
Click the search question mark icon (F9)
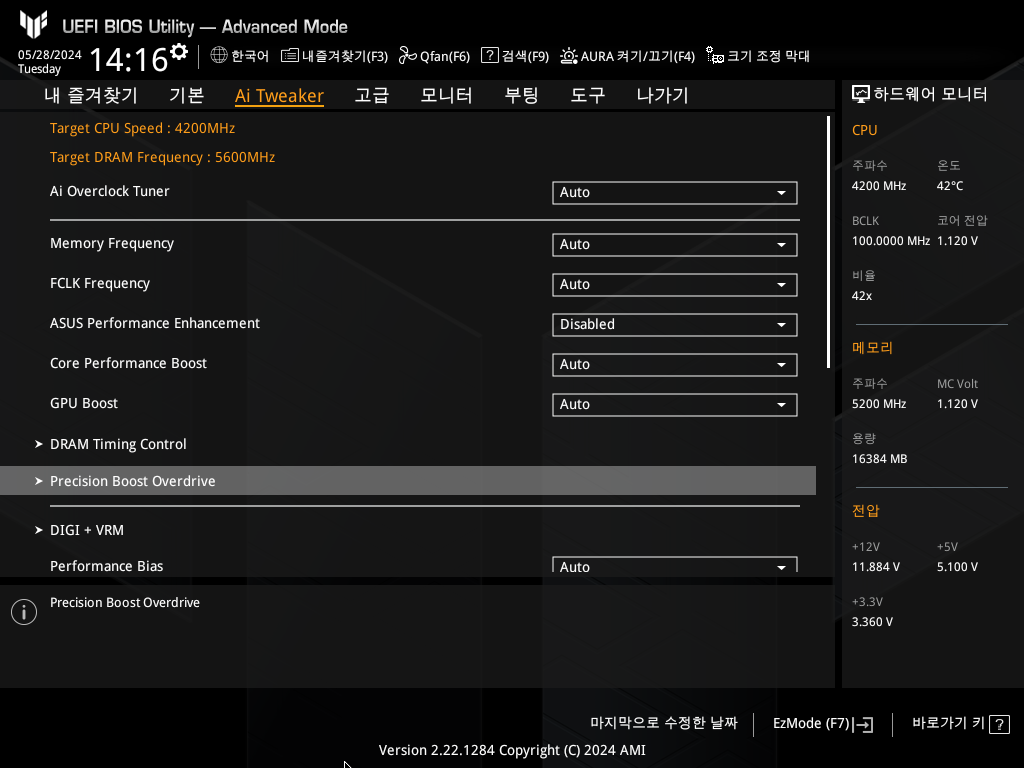pos(490,55)
